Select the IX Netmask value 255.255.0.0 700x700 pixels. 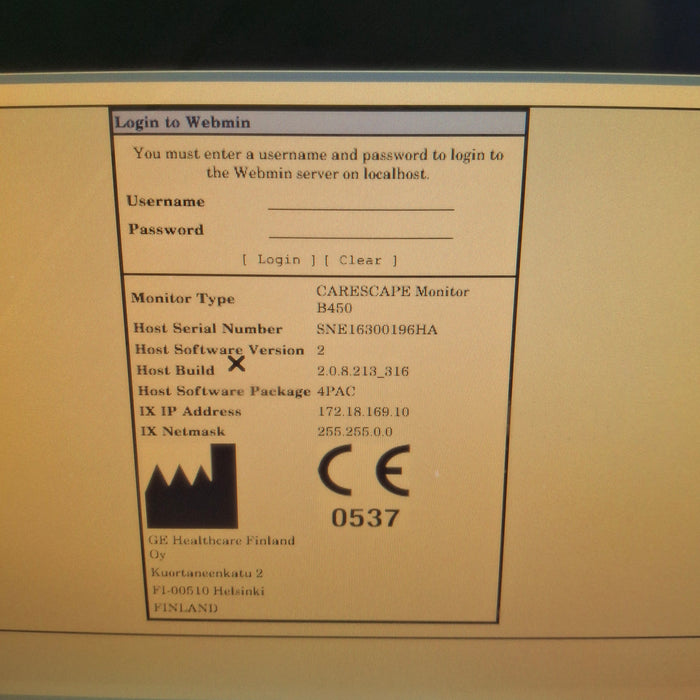354,432
